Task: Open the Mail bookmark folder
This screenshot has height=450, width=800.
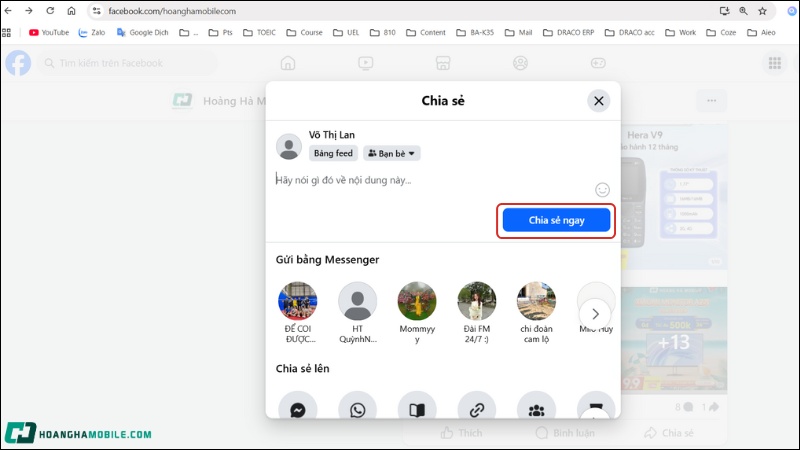Action: coord(518,33)
